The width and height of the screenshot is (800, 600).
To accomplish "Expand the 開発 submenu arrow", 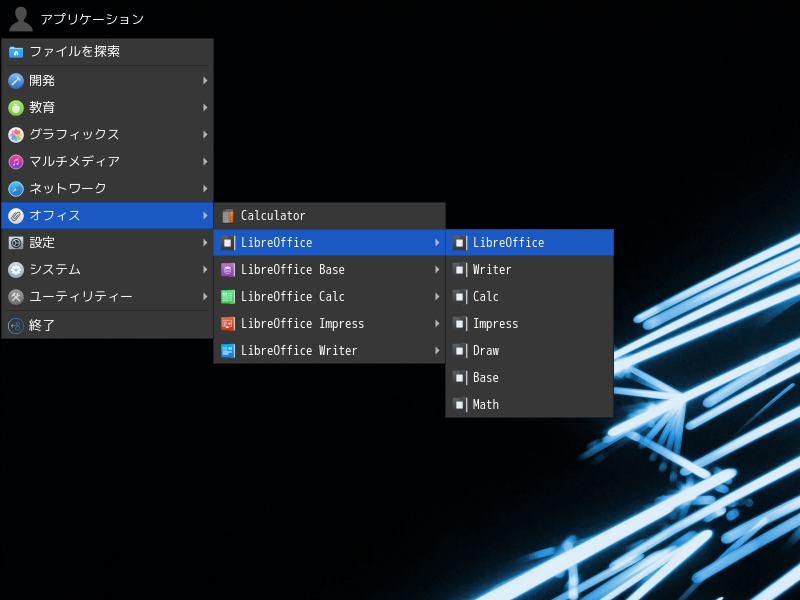I will coord(205,81).
